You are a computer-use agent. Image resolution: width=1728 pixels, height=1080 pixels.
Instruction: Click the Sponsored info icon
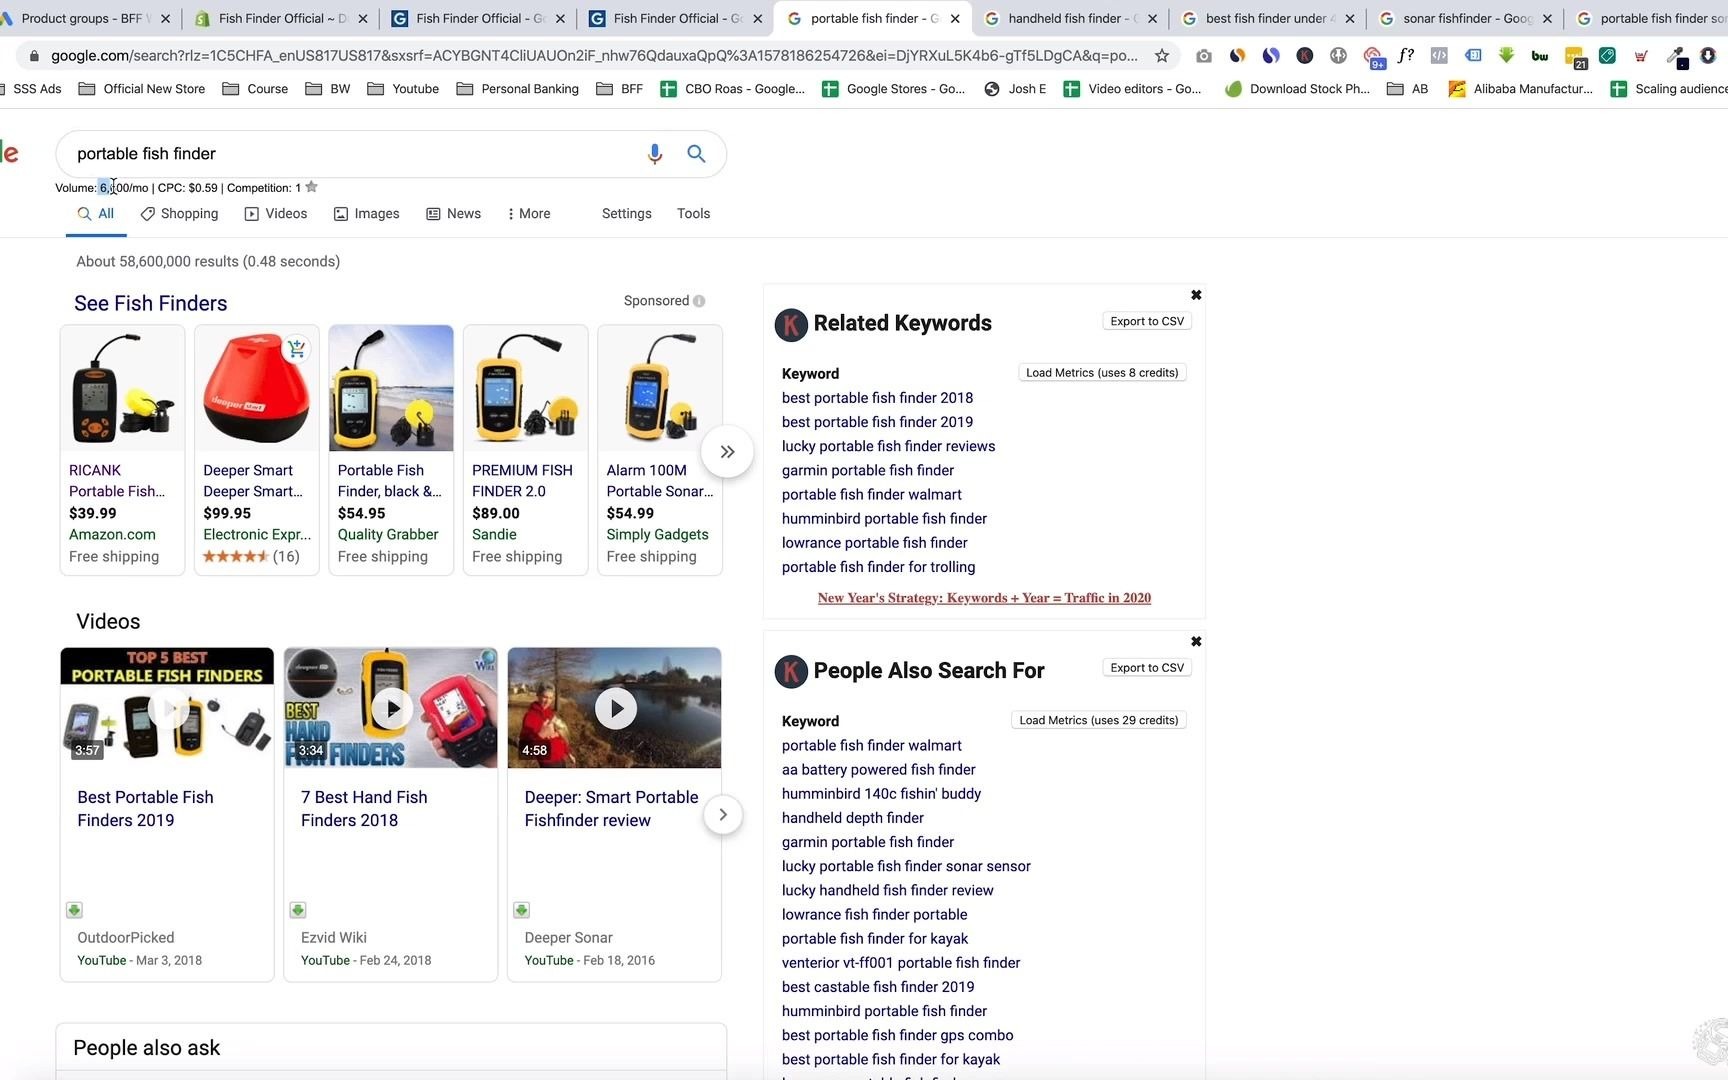699,301
